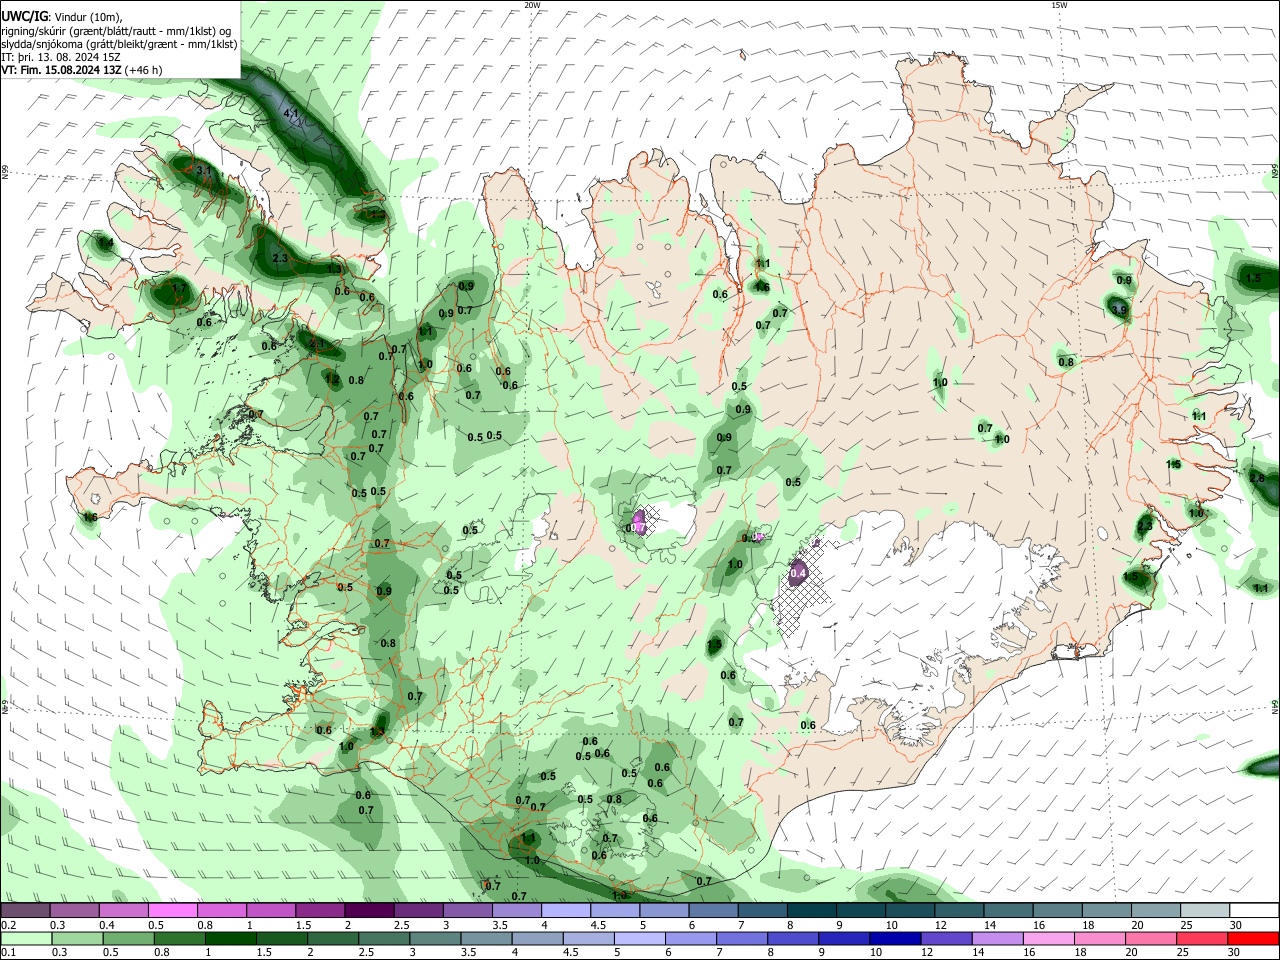1280x960 pixels.
Task: Select the bright red 30 swatch in lower legend
Action: (x=1254, y=938)
